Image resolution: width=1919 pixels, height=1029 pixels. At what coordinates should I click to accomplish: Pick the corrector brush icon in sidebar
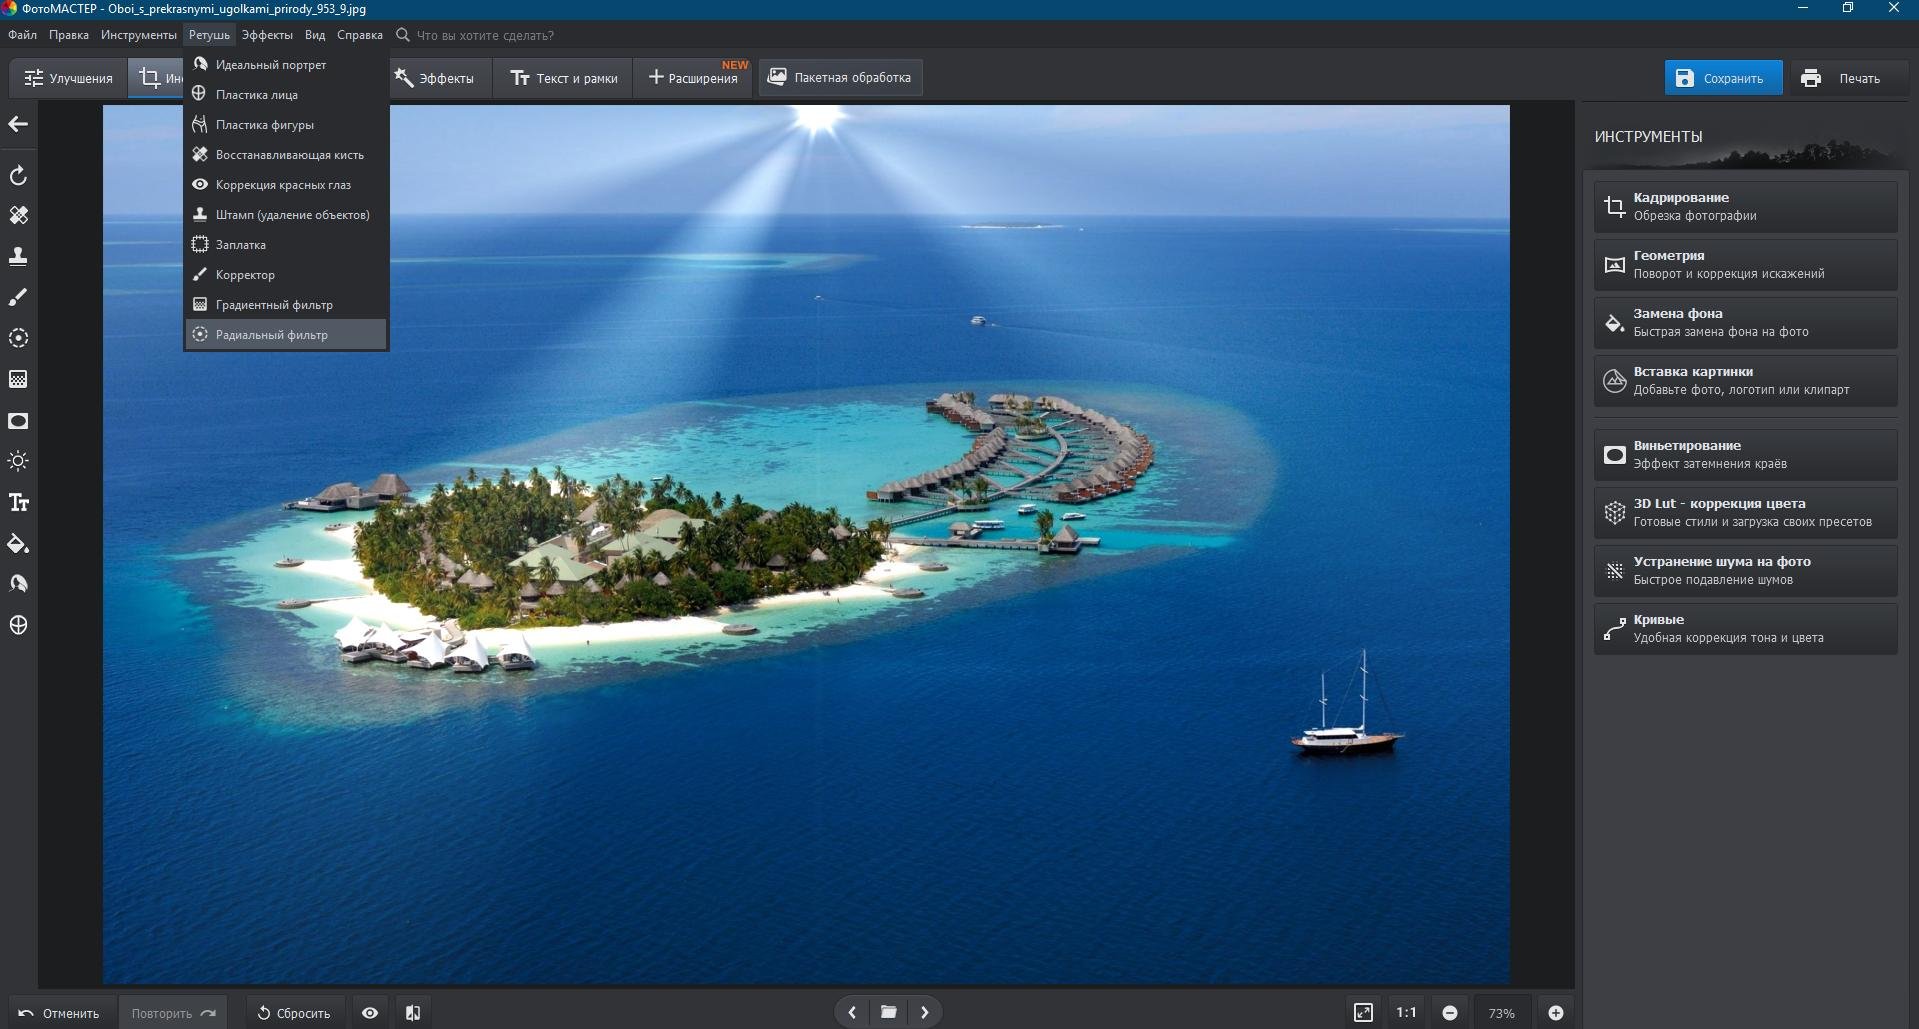[x=18, y=298]
